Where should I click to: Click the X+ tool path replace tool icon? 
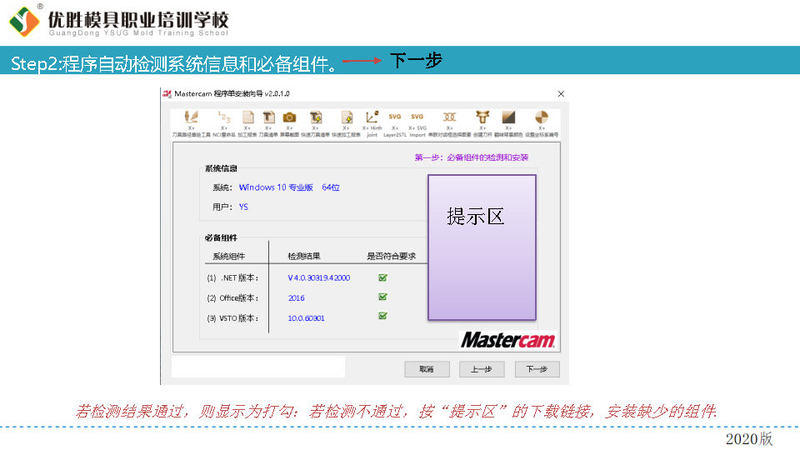click(191, 117)
